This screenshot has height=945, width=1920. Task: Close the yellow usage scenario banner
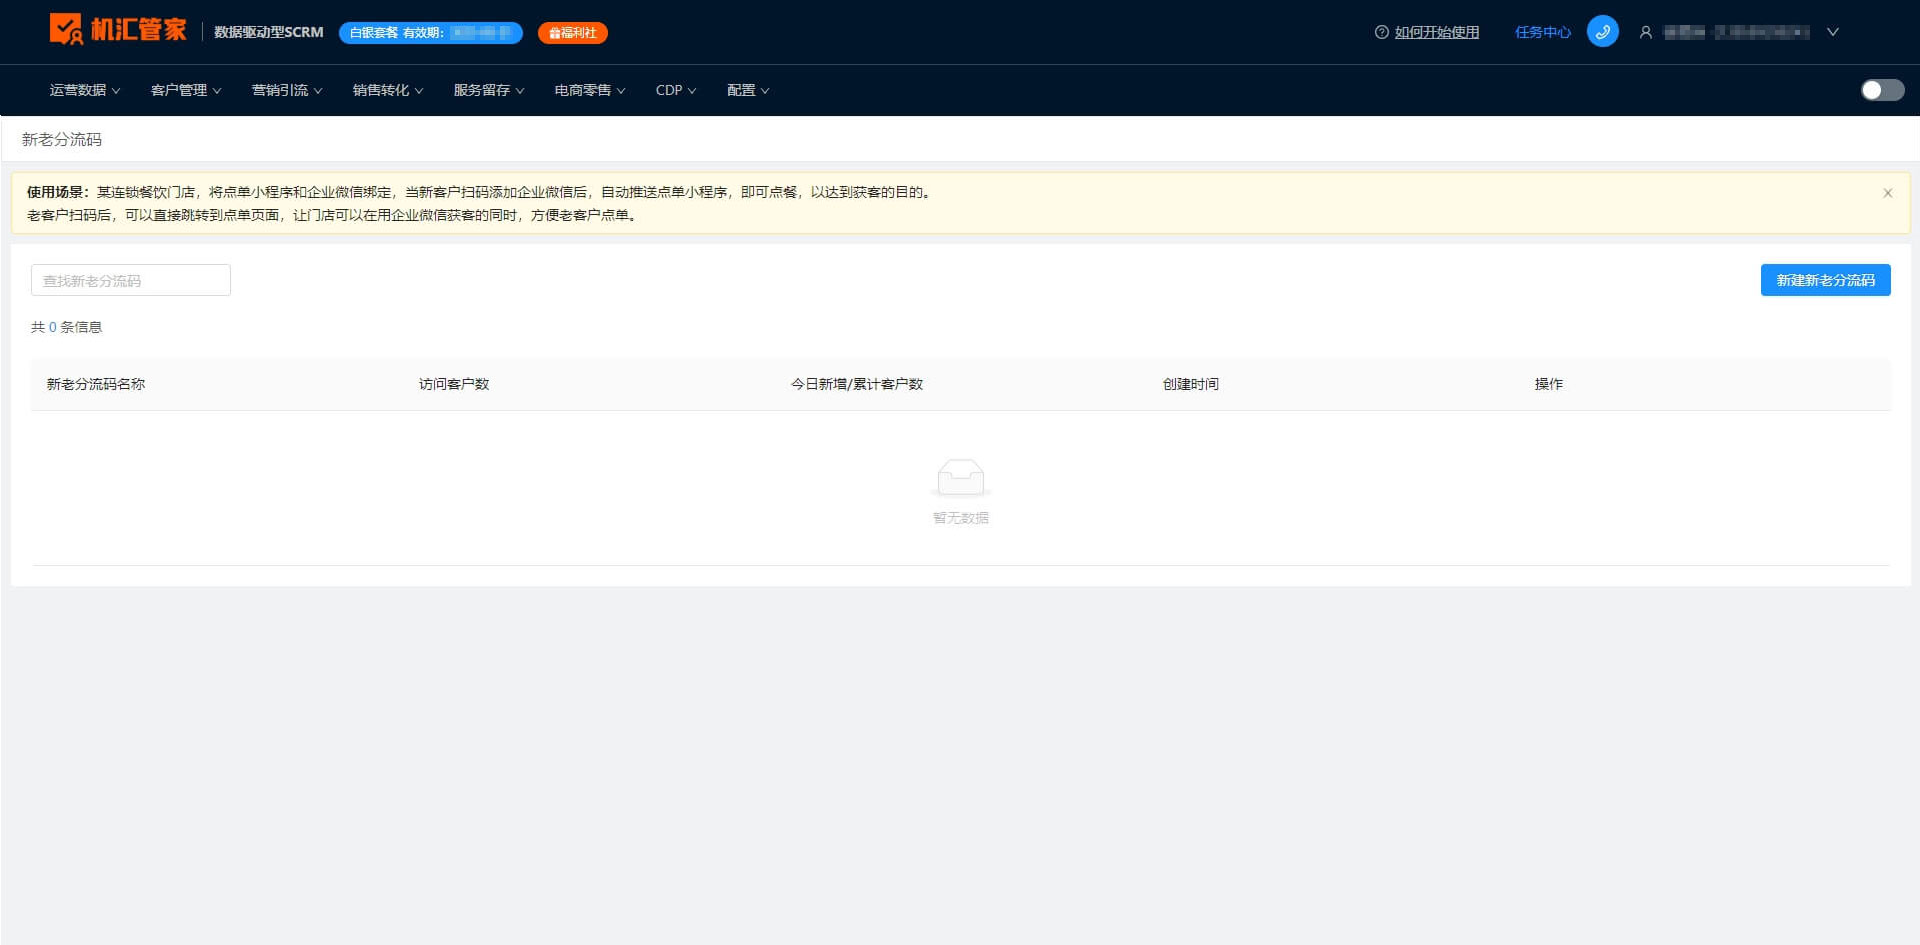(1887, 193)
